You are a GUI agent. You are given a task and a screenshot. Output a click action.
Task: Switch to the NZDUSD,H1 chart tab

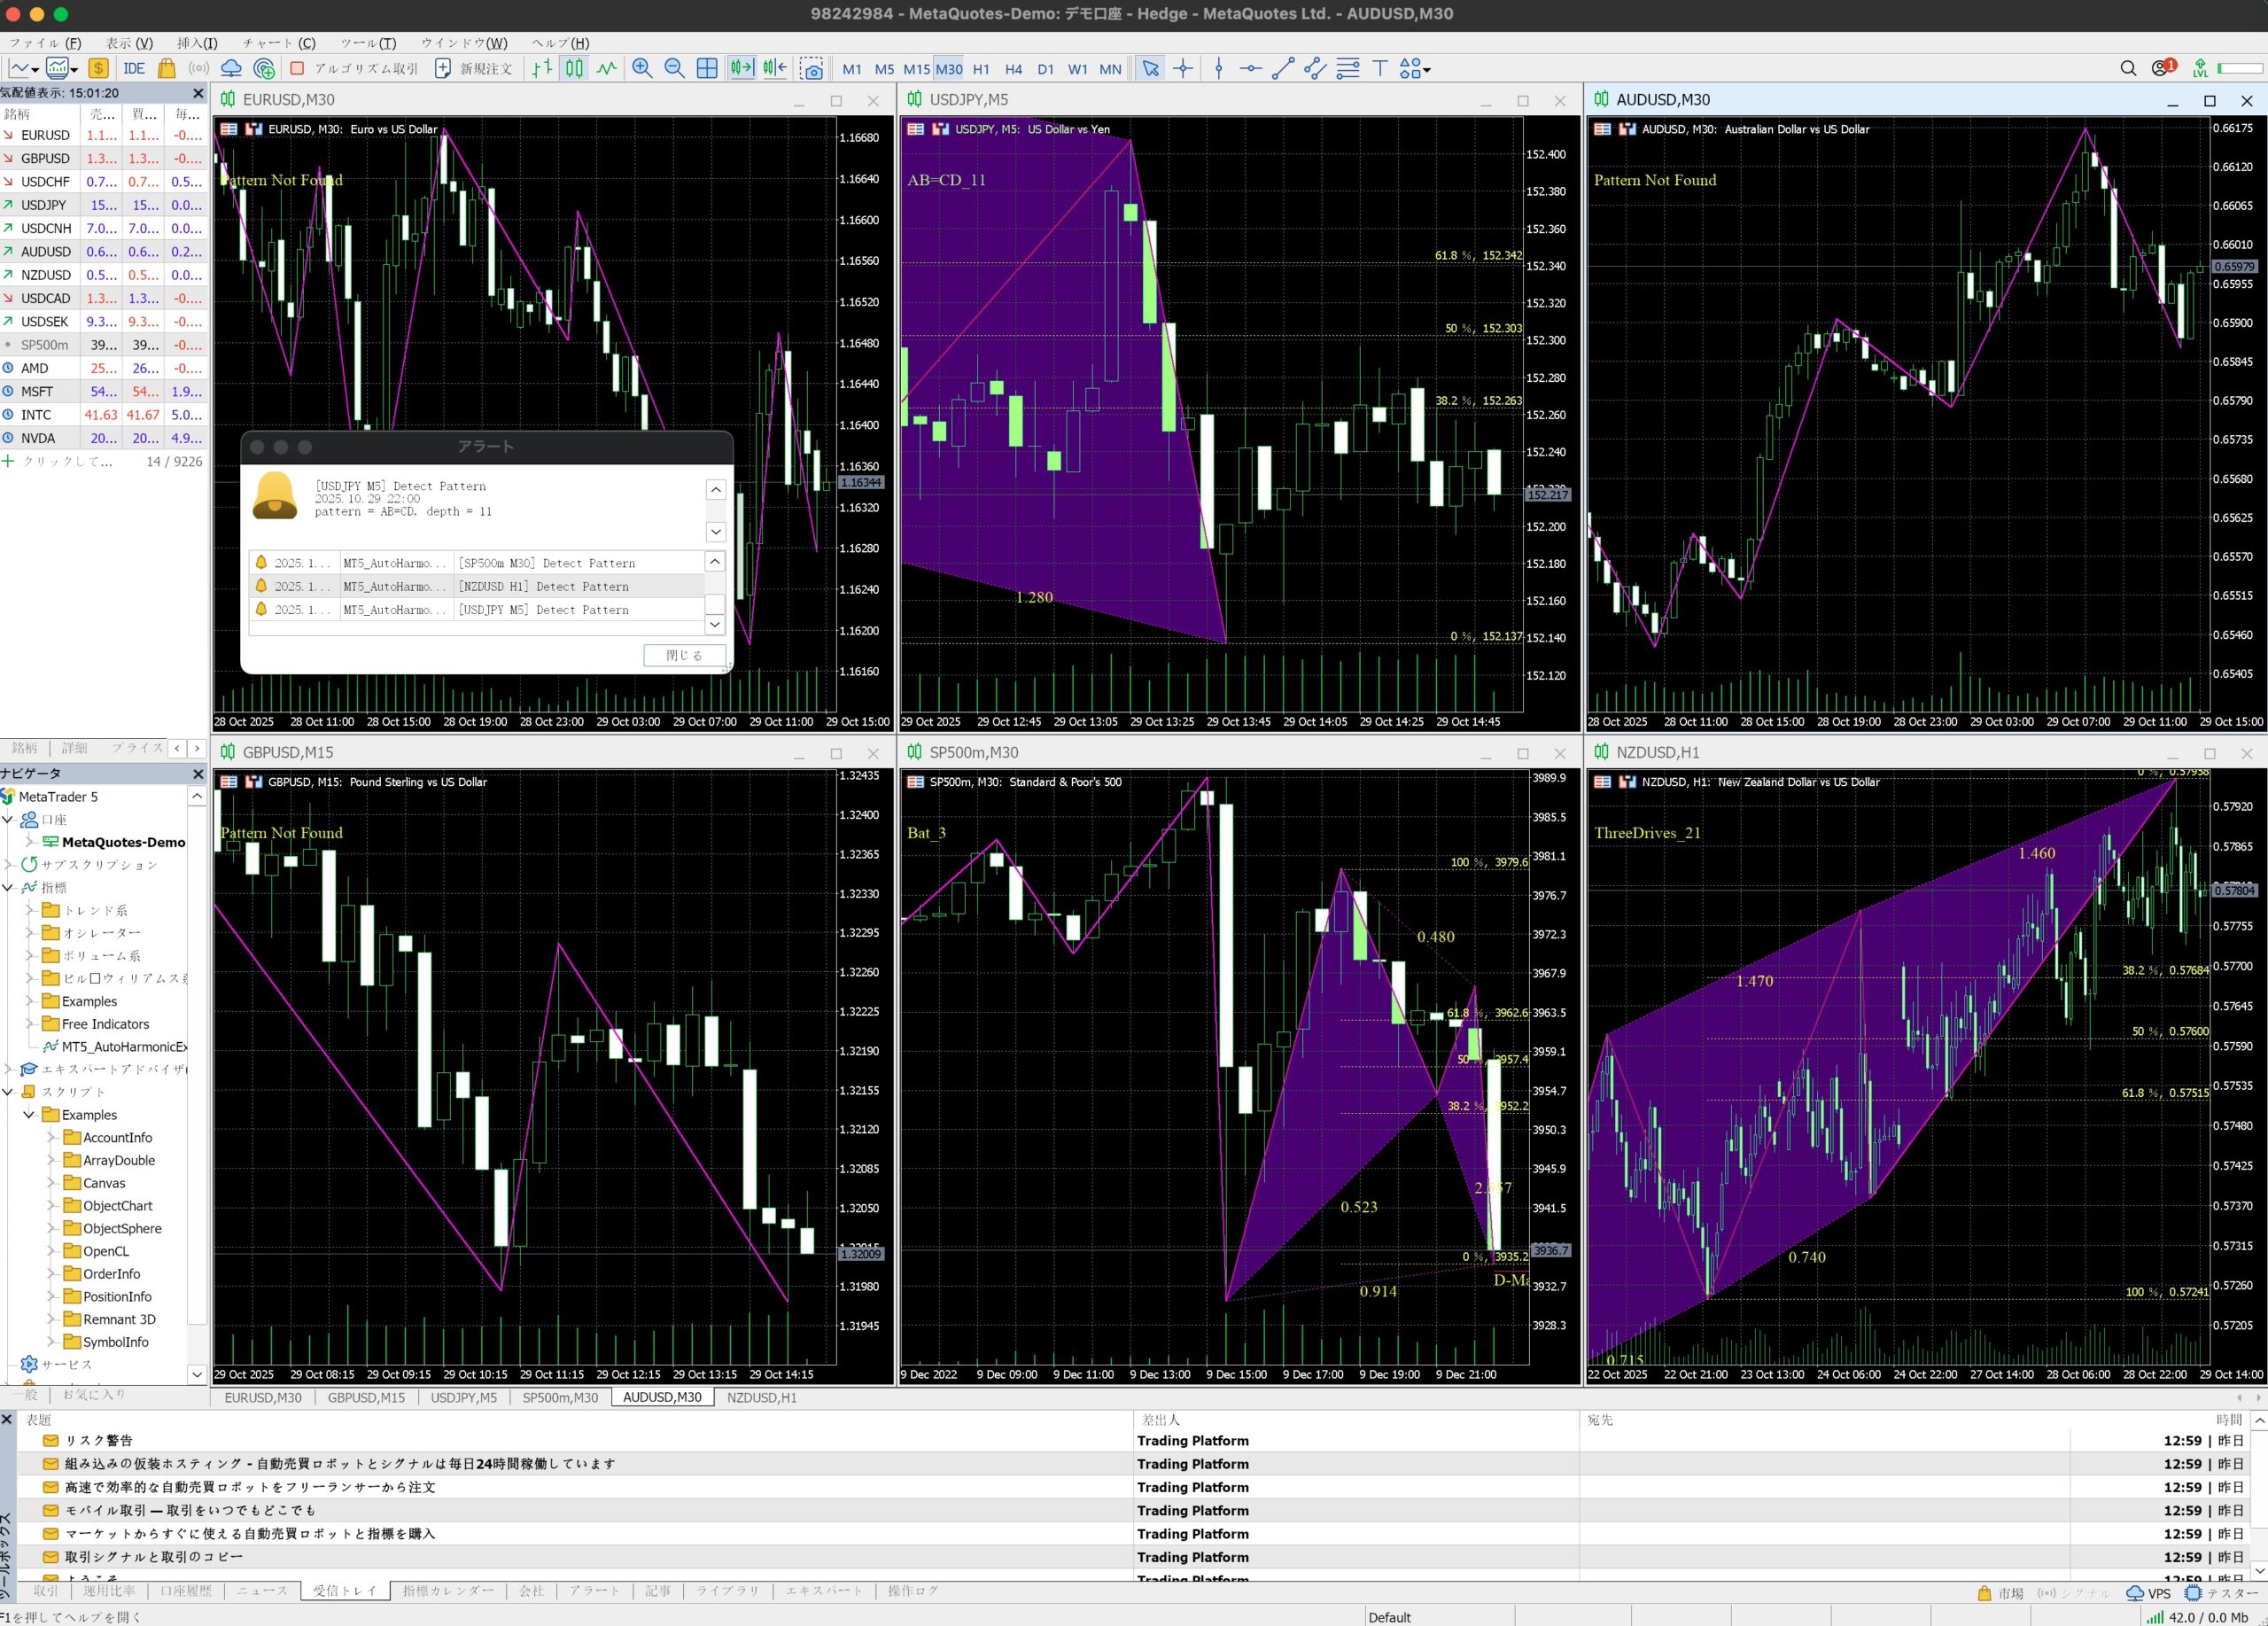pos(761,1397)
